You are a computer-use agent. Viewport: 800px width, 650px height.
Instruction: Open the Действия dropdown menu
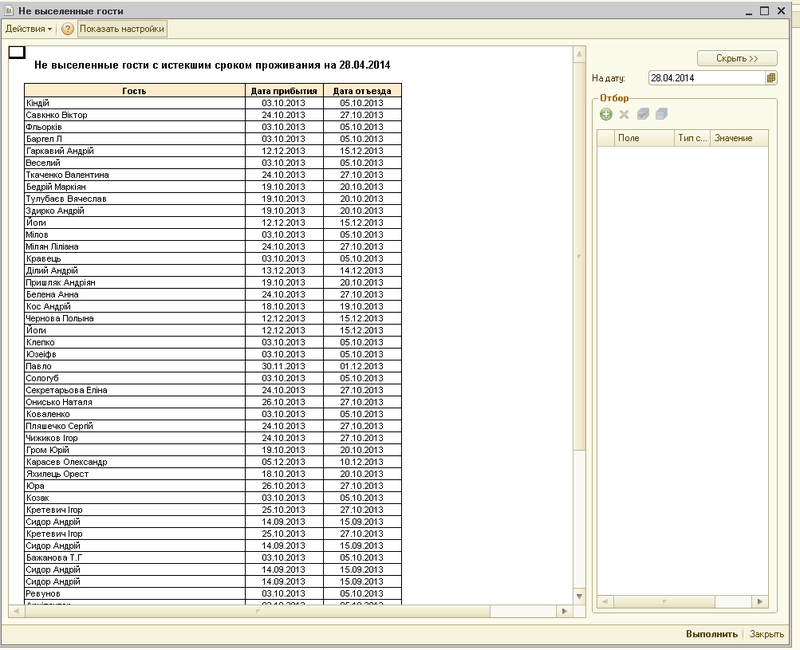tap(29, 29)
